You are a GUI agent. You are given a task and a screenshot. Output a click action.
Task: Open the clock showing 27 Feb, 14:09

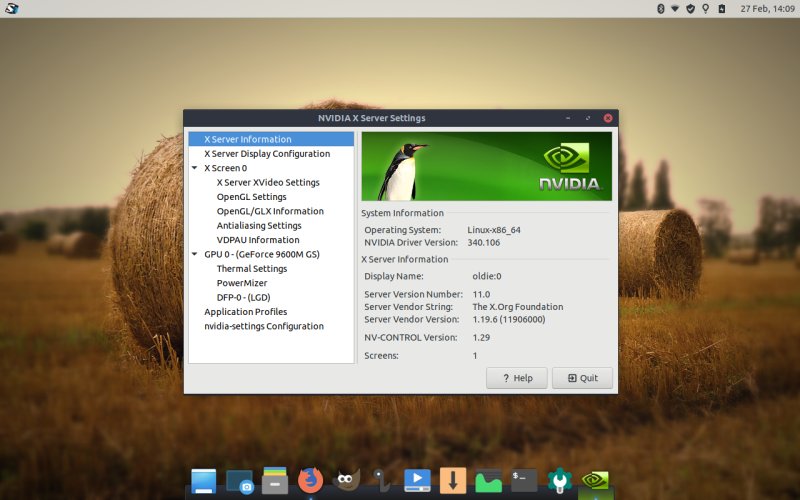(x=767, y=9)
